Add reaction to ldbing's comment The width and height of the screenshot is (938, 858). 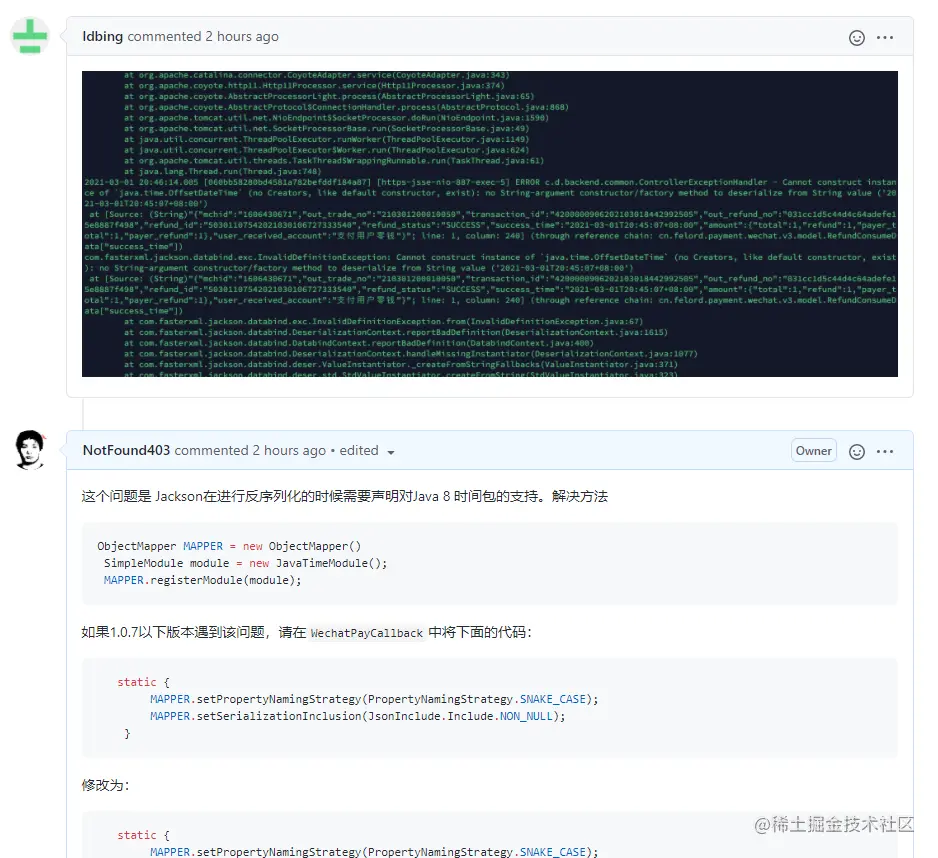click(857, 38)
